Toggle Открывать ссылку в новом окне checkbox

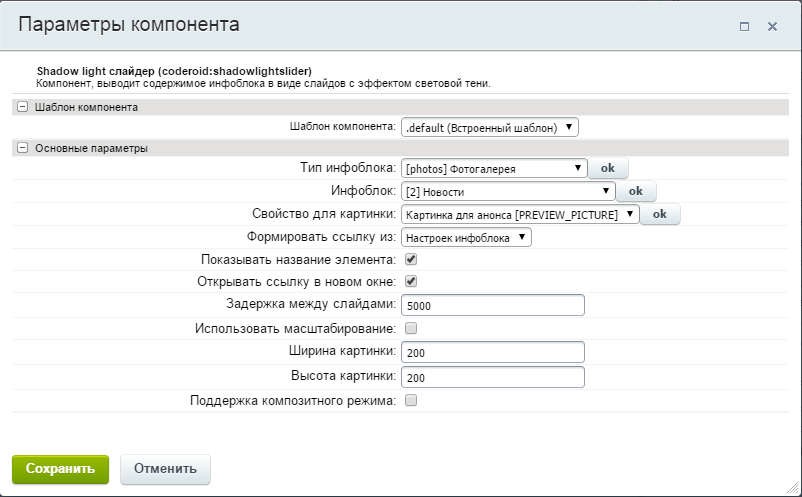click(x=411, y=282)
